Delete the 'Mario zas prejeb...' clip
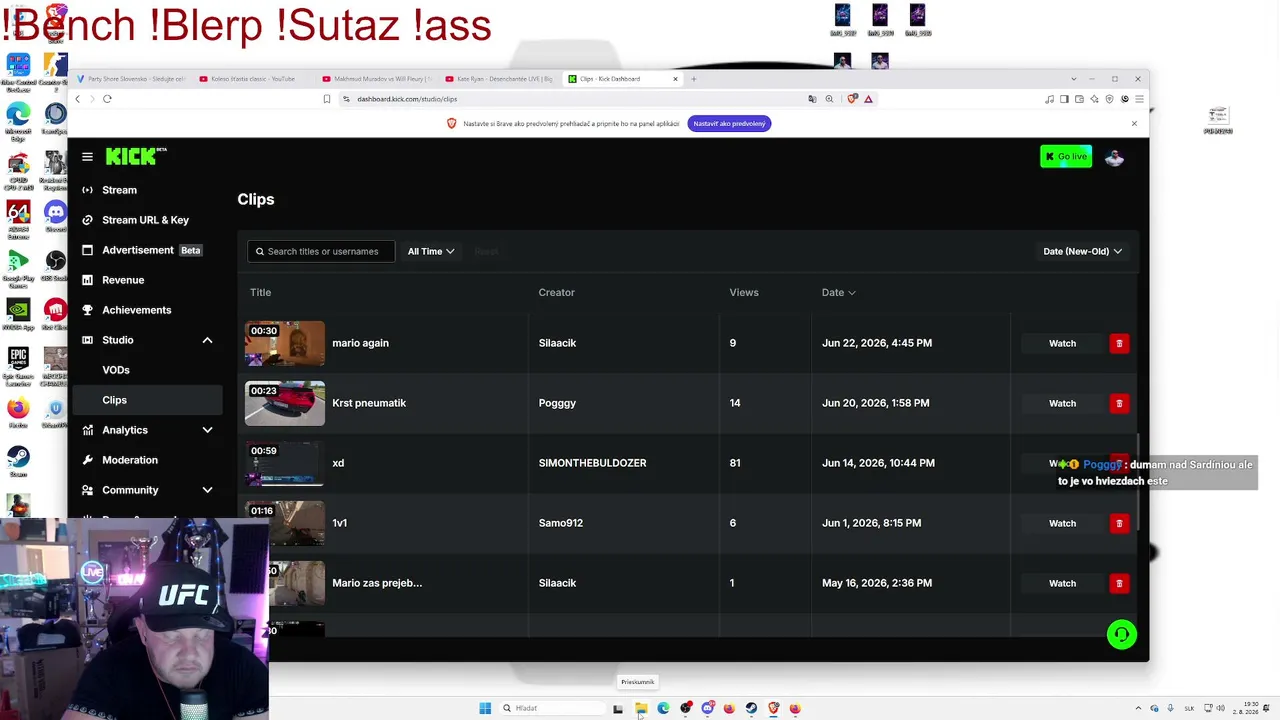1280x720 pixels. pyautogui.click(x=1119, y=583)
